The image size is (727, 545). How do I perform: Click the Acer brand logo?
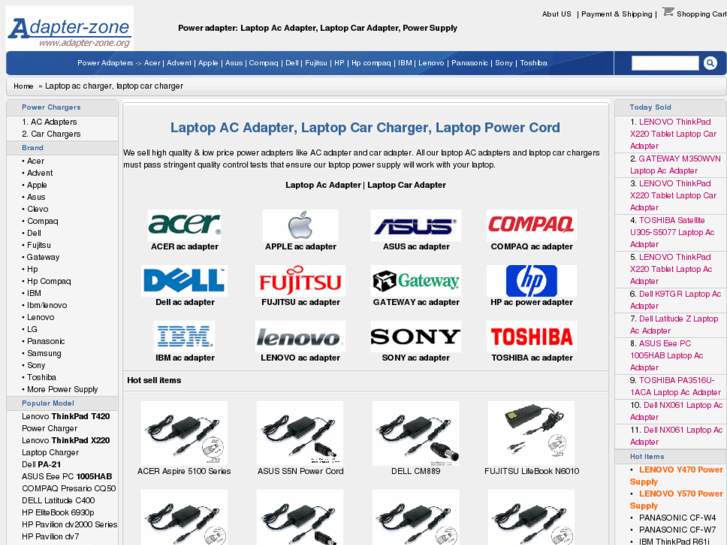click(184, 225)
